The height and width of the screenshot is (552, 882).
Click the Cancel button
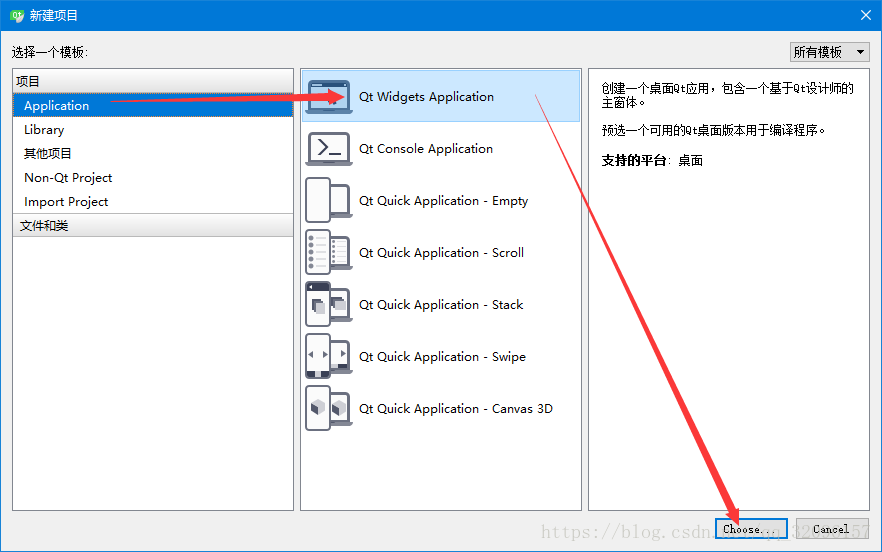tap(832, 529)
